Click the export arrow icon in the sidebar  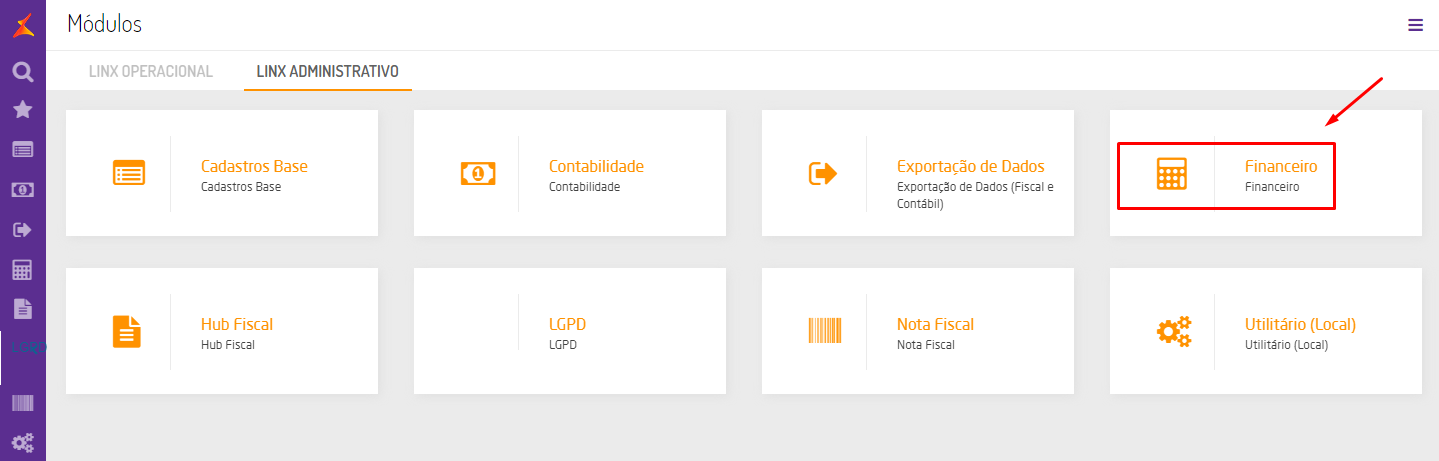click(22, 230)
